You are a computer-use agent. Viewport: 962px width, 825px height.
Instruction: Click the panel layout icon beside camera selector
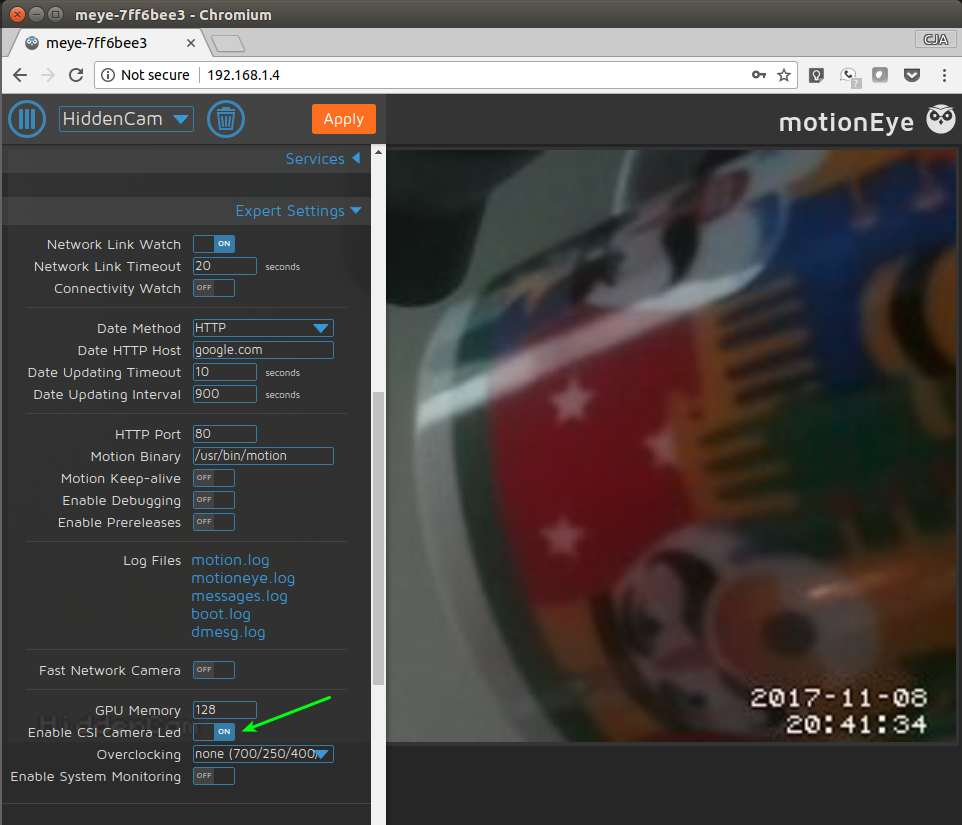[27, 119]
